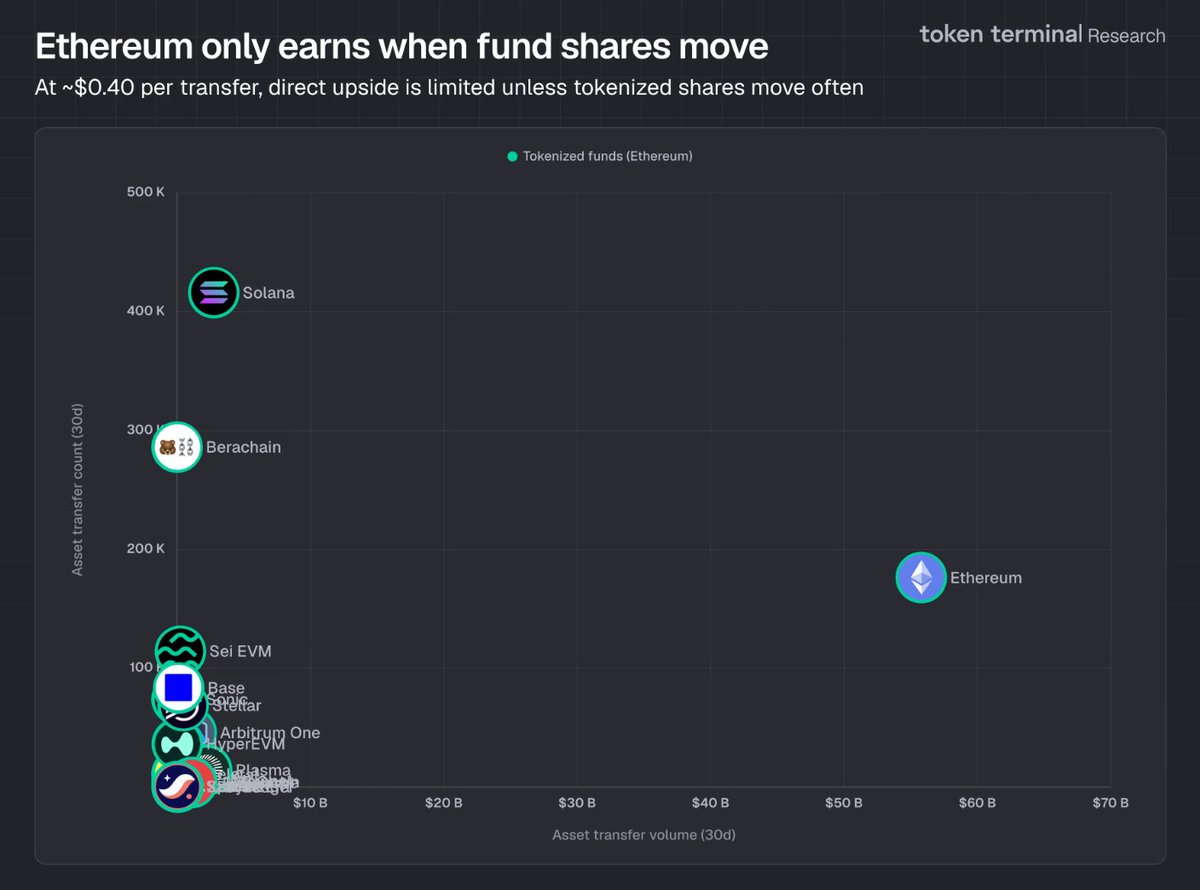
Task: Click the '$10 B' x-axis tick
Action: 309,803
